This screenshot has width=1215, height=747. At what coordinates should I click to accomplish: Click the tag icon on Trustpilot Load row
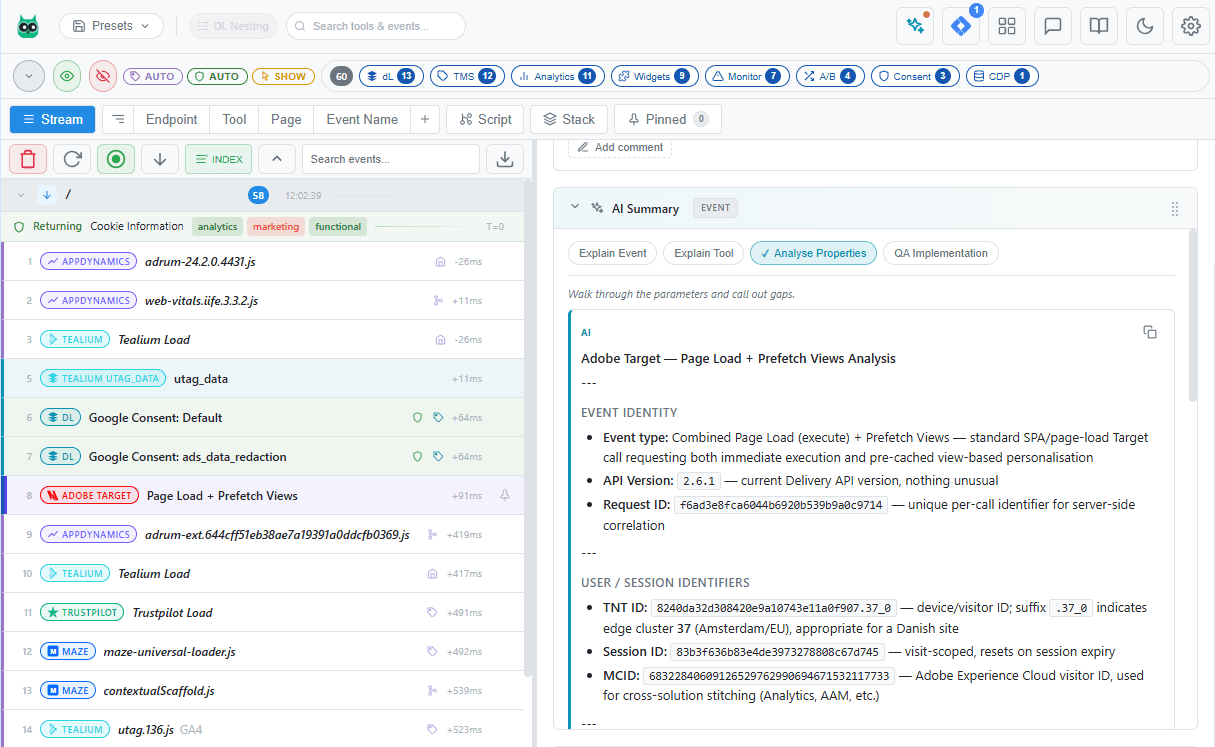tap(432, 612)
